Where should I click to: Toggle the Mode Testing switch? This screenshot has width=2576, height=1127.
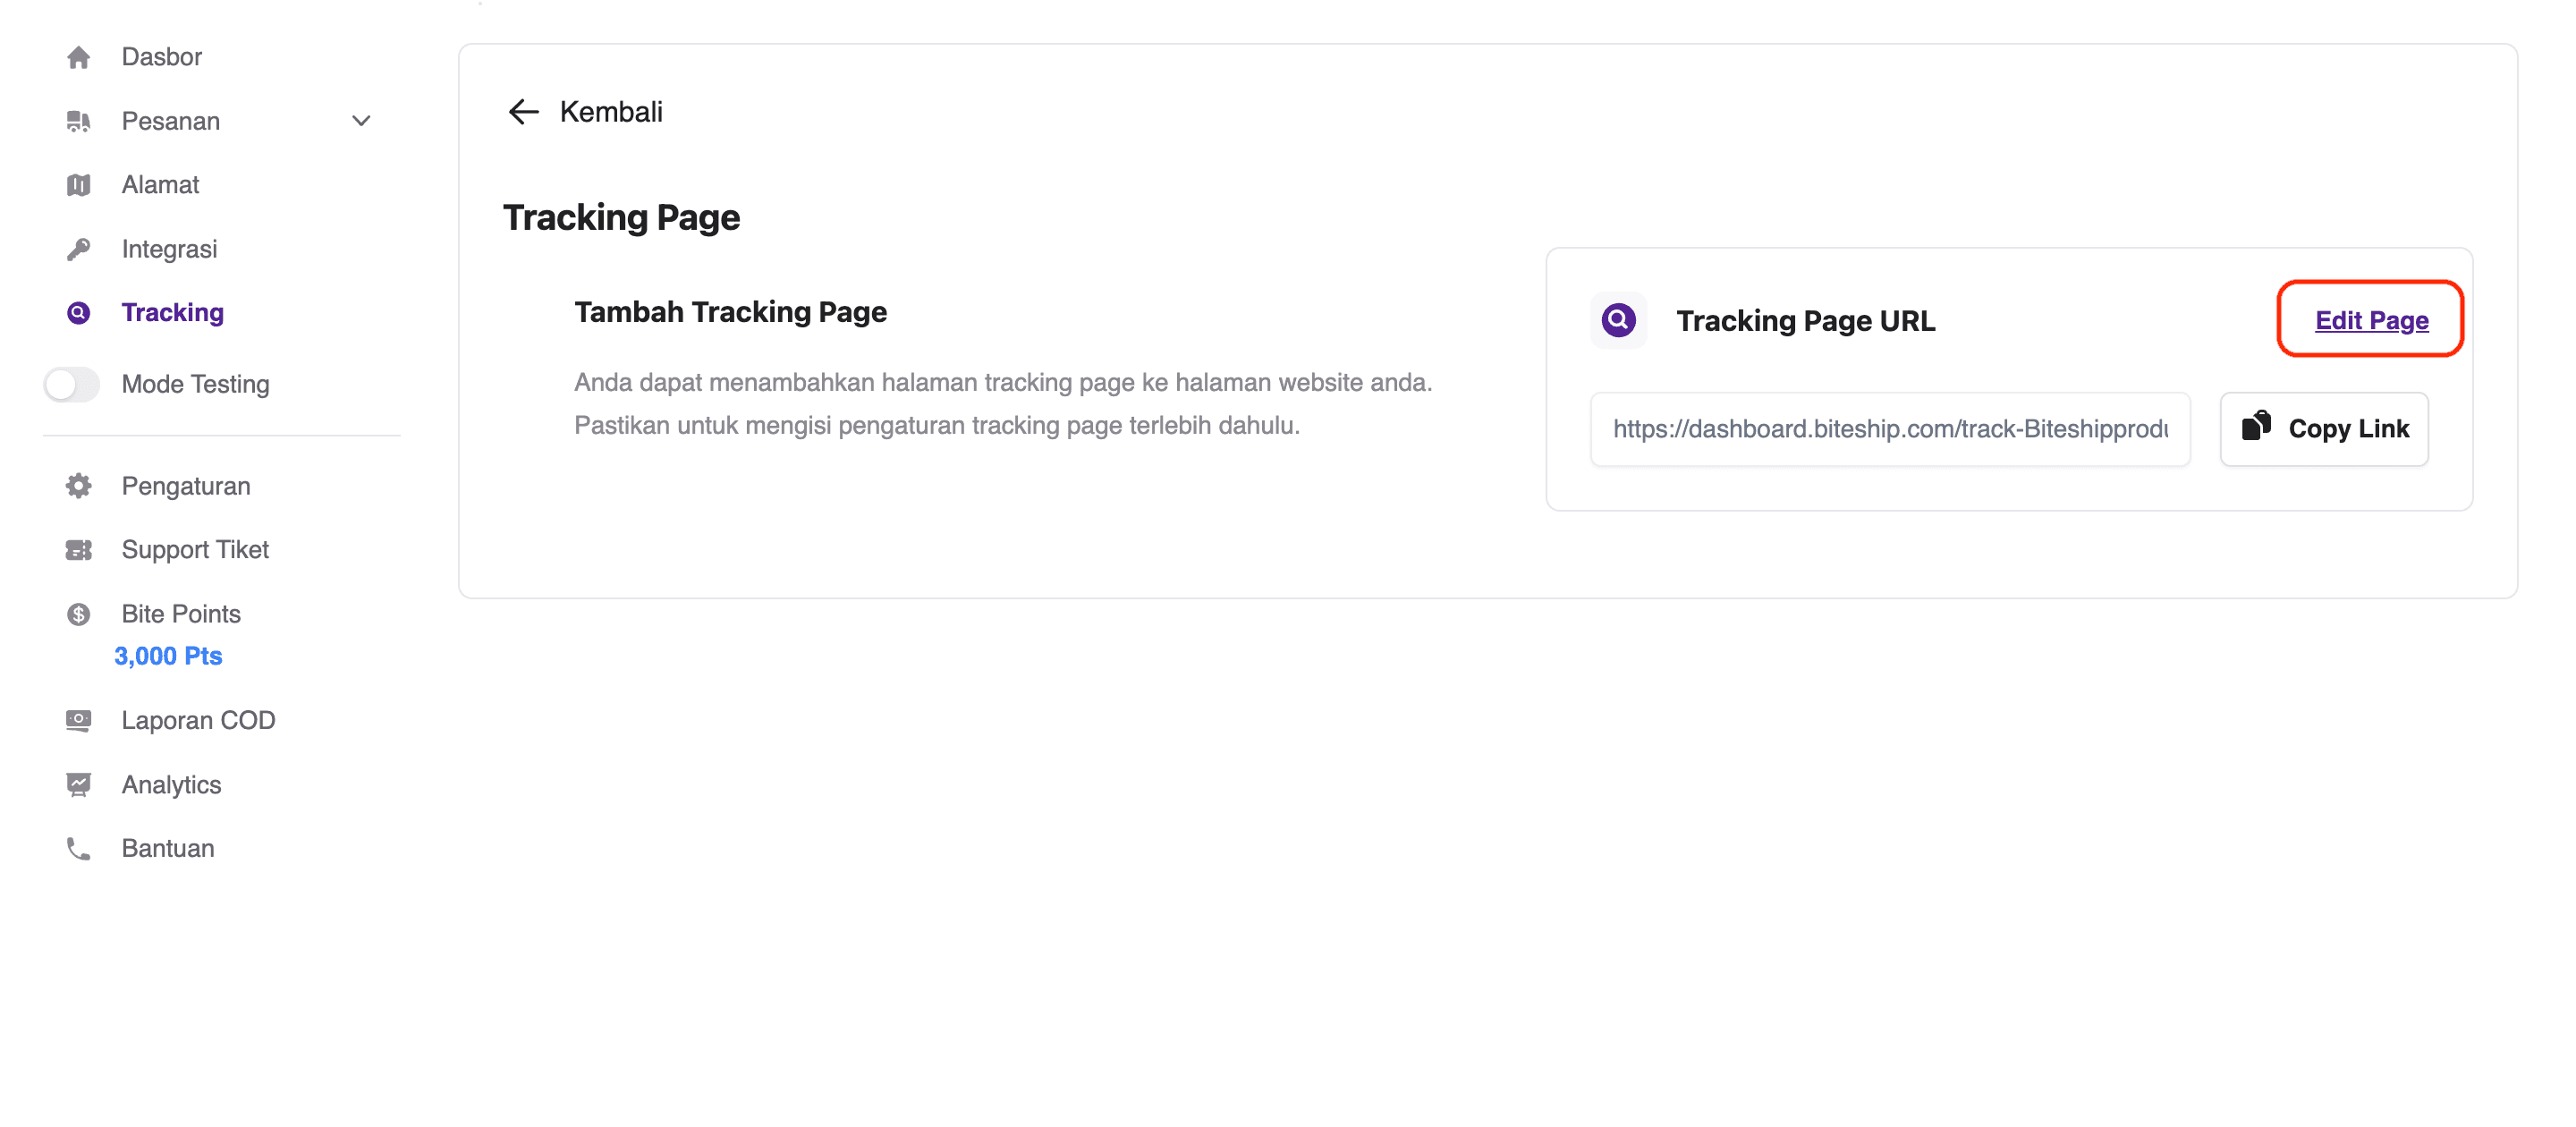coord(71,384)
